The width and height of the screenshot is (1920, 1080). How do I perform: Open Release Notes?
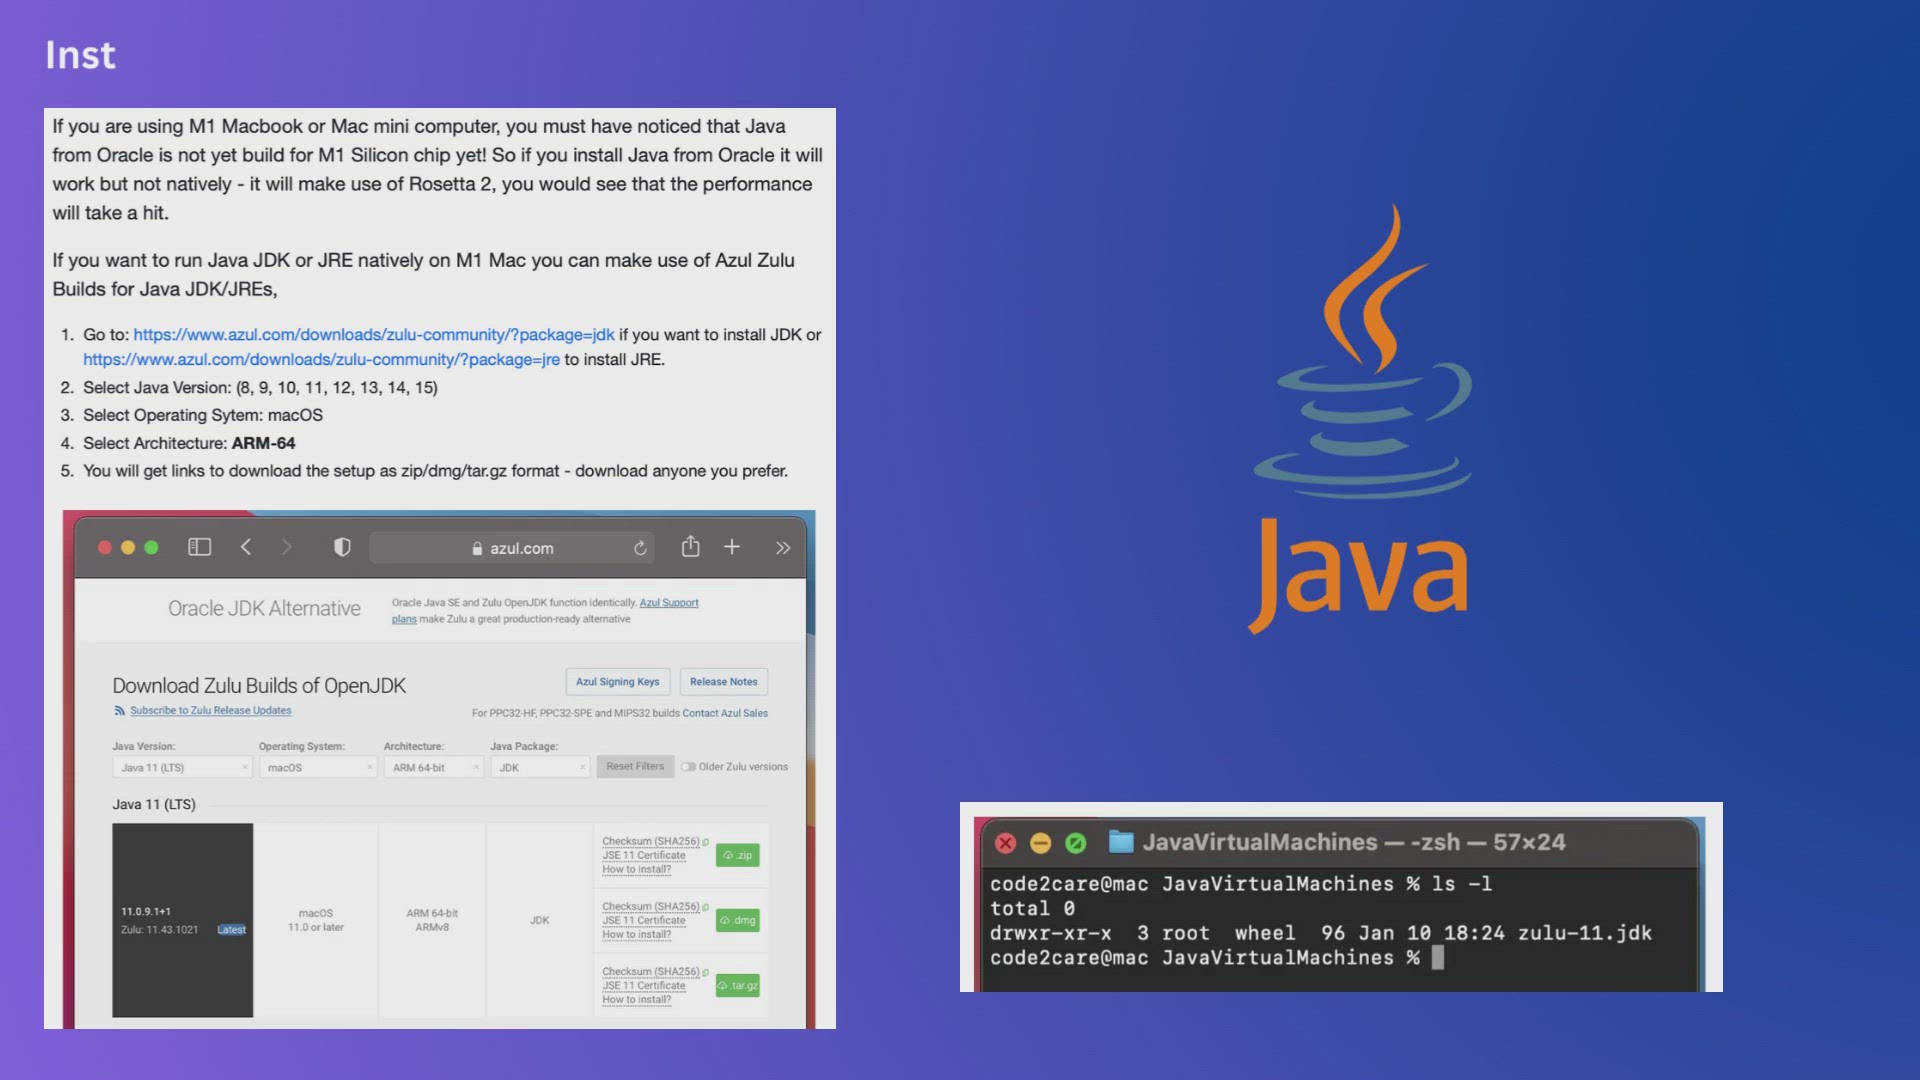(724, 682)
